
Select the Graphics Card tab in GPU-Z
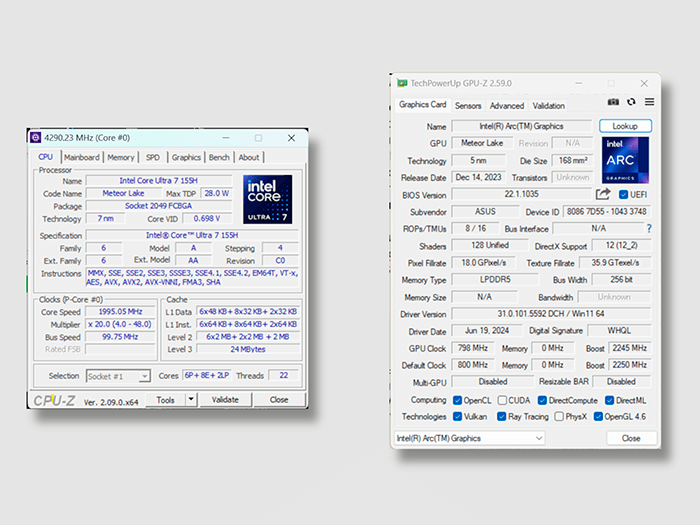(x=422, y=104)
